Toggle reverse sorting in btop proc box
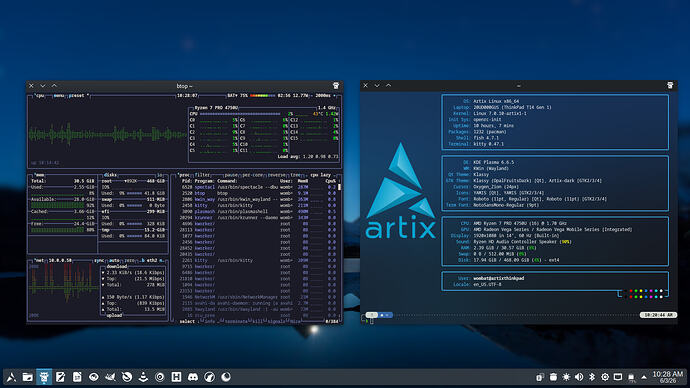690x388 pixels. coord(277,175)
